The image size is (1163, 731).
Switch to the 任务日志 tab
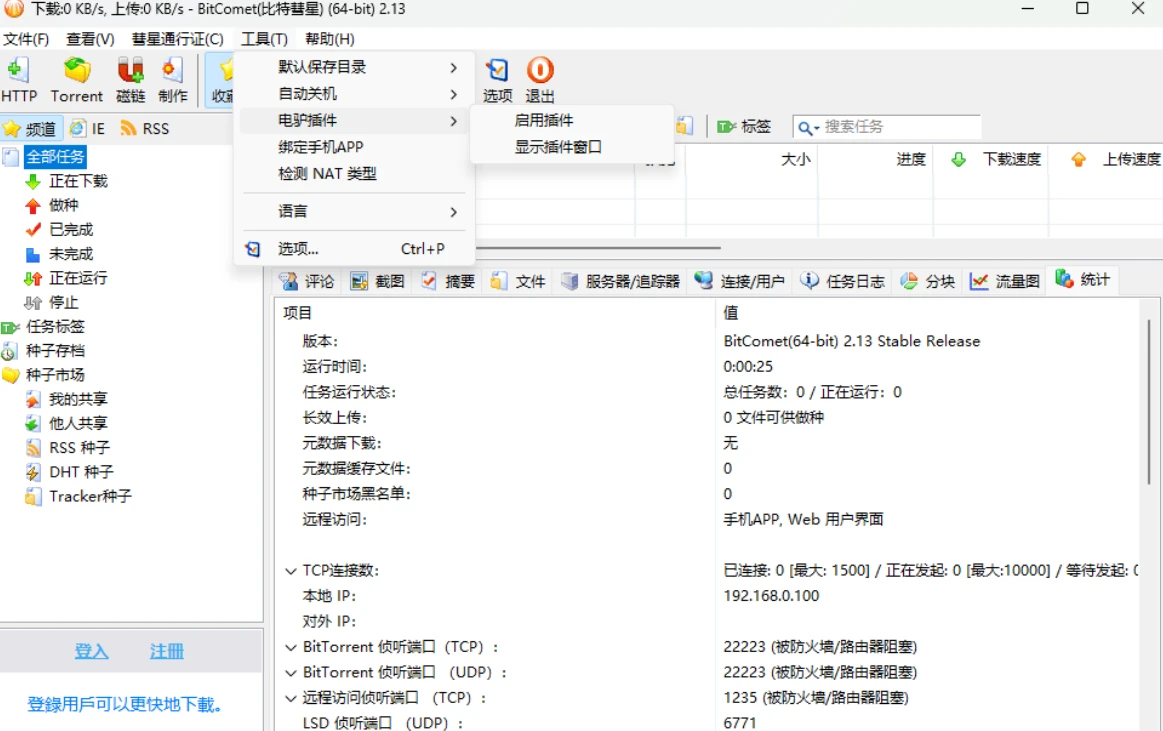(843, 282)
